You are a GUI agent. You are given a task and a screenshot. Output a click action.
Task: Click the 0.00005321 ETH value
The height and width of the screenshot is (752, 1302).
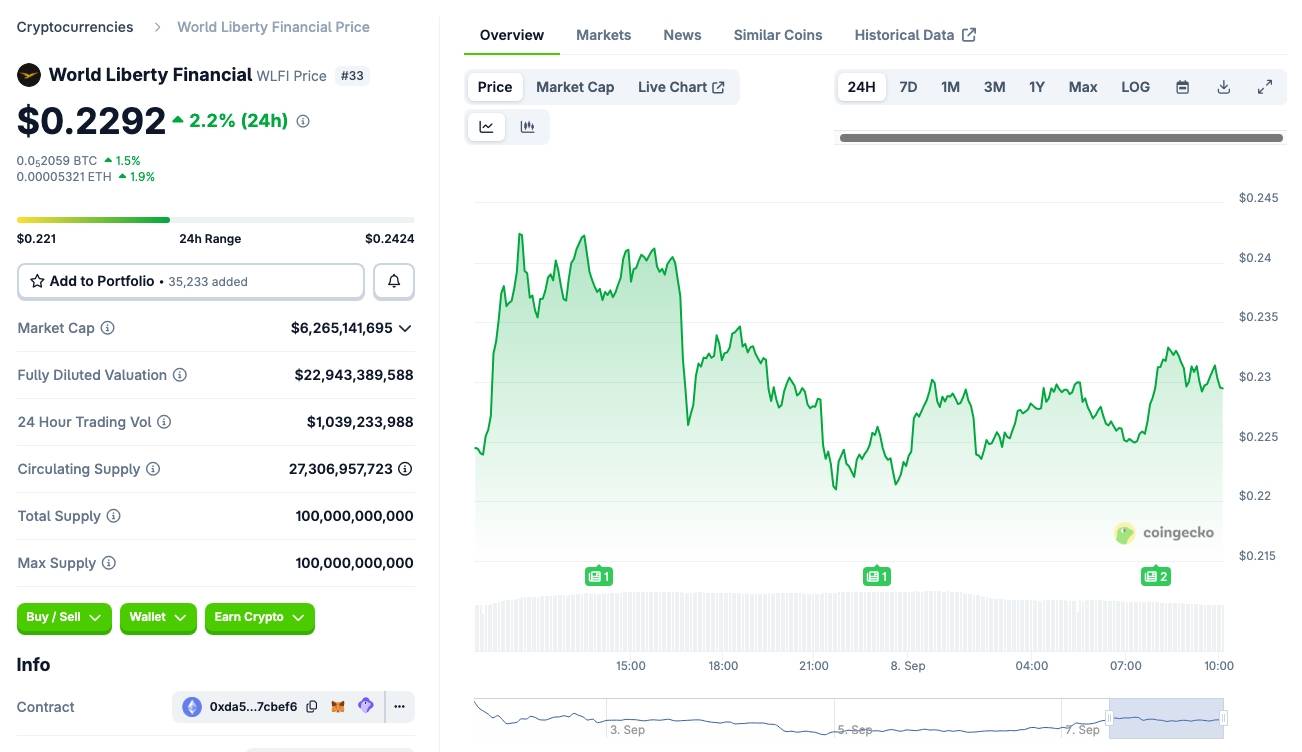[65, 177]
